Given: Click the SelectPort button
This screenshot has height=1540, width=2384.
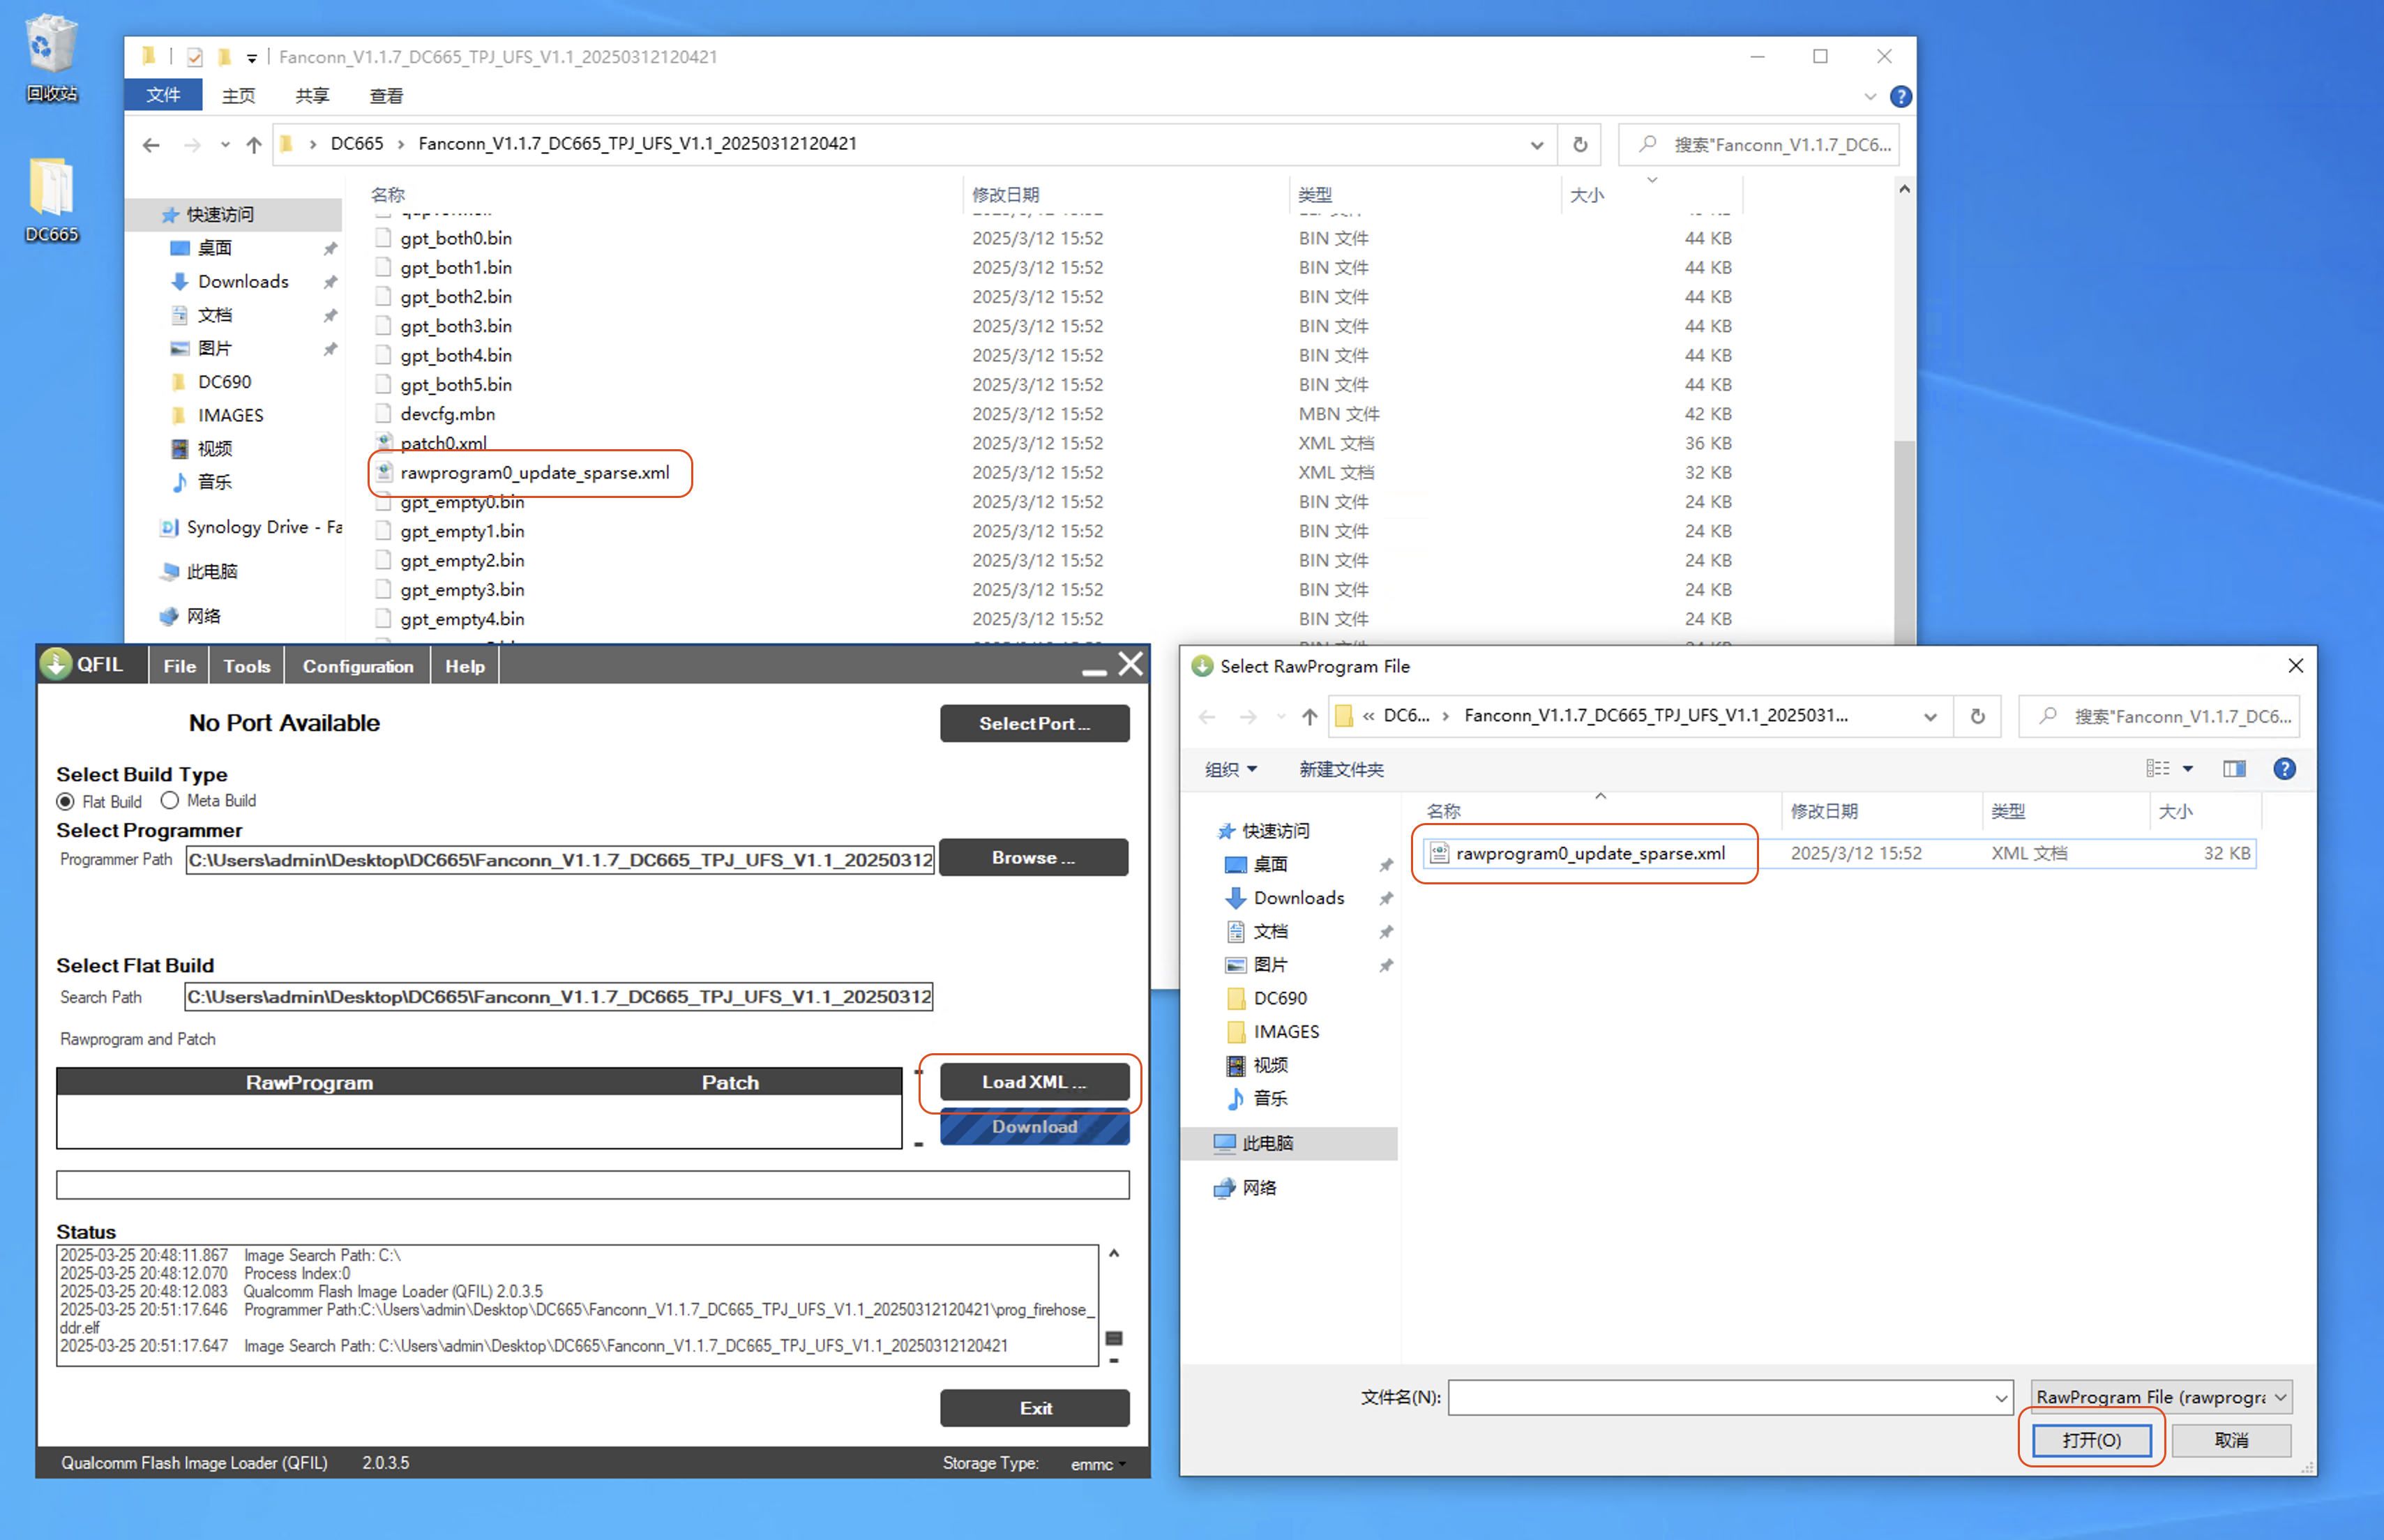Looking at the screenshot, I should (x=1034, y=723).
